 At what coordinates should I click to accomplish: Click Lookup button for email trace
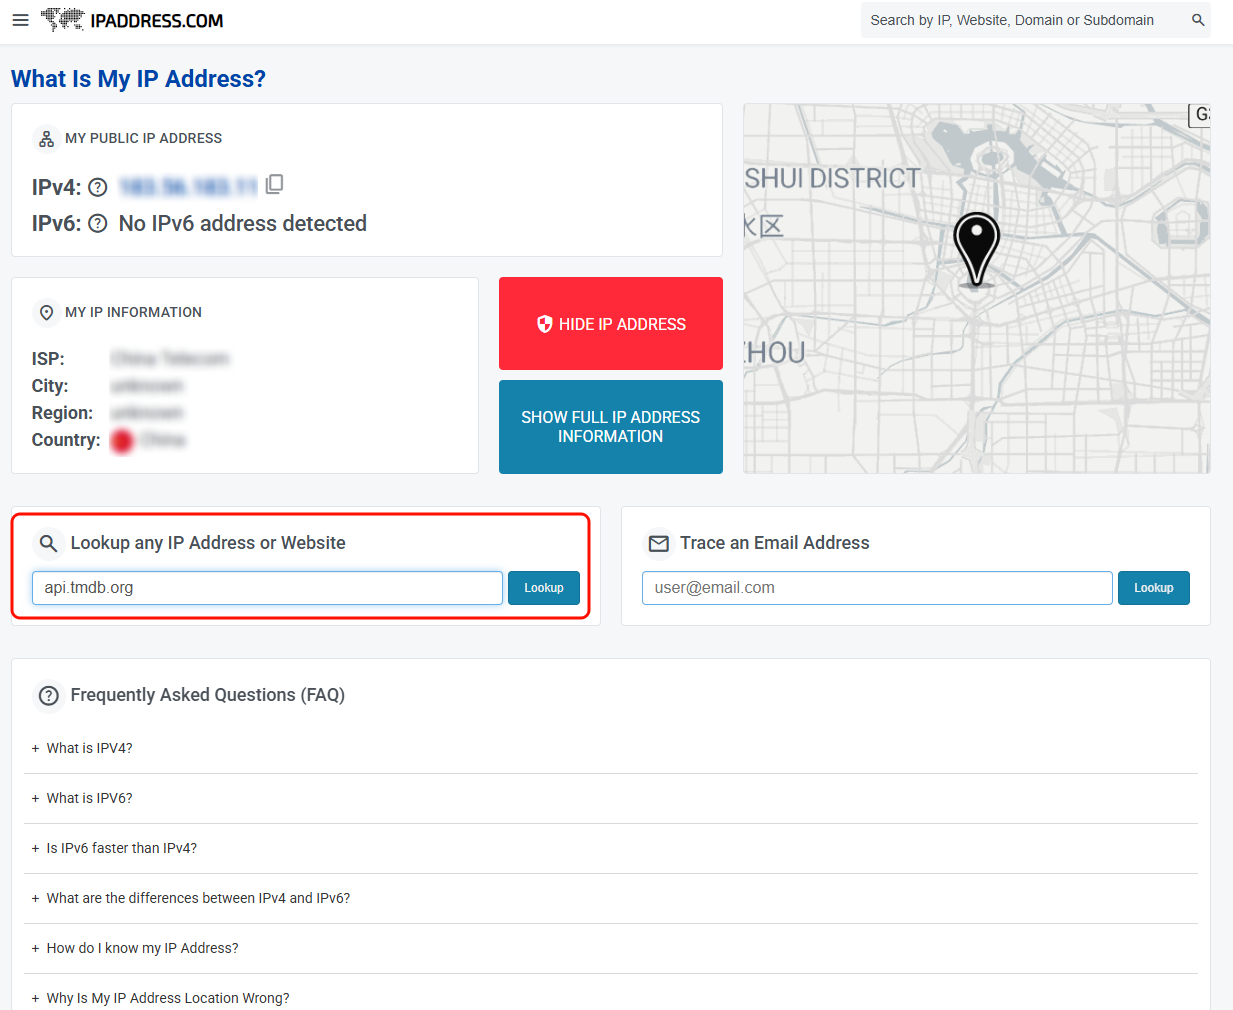(x=1153, y=588)
